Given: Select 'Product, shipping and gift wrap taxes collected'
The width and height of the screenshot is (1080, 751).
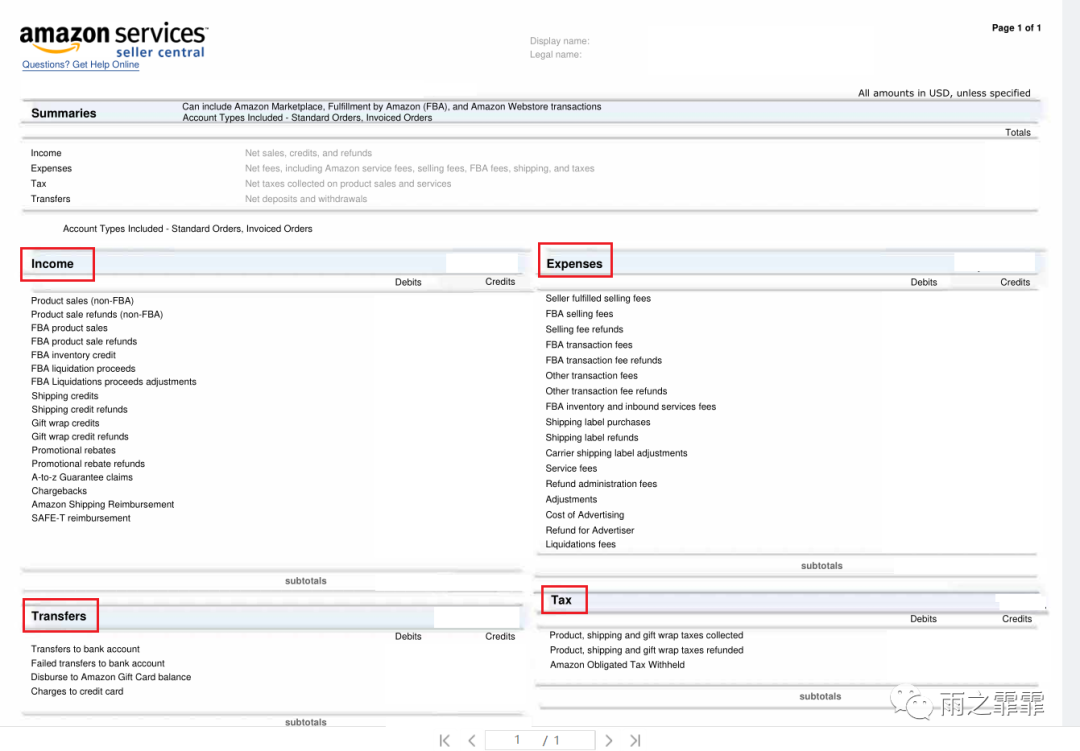Looking at the screenshot, I should pos(646,635).
